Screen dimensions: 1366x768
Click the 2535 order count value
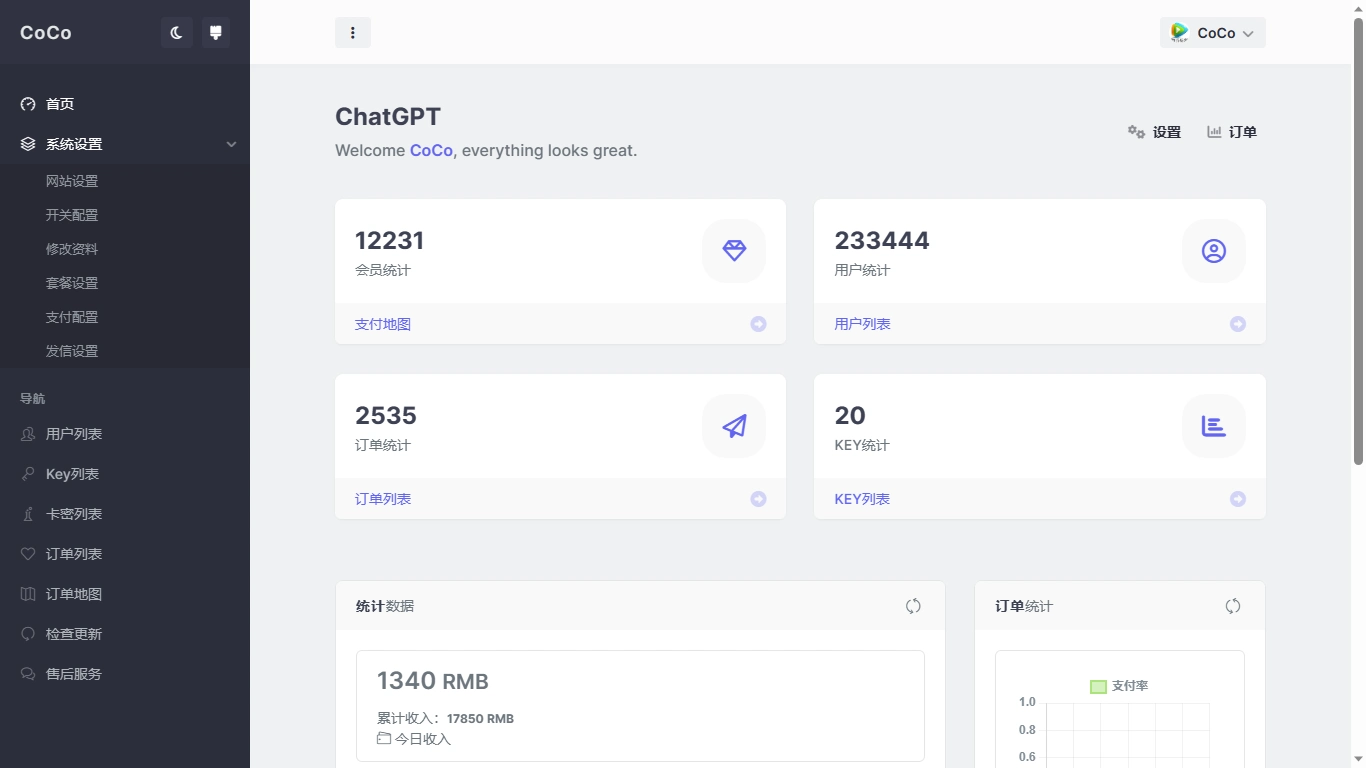(386, 416)
